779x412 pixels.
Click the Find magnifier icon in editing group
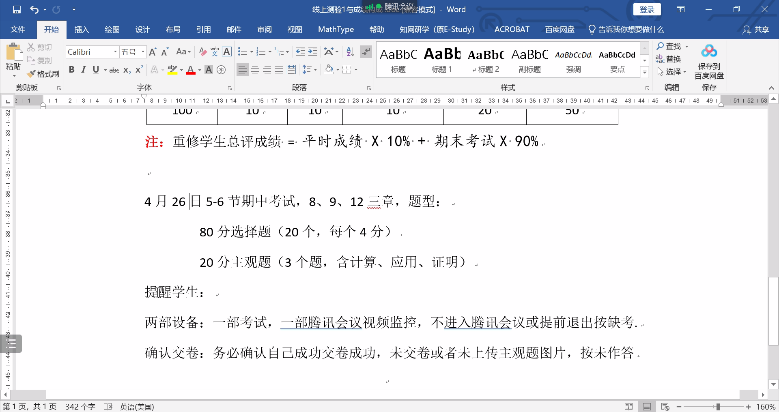(660, 46)
